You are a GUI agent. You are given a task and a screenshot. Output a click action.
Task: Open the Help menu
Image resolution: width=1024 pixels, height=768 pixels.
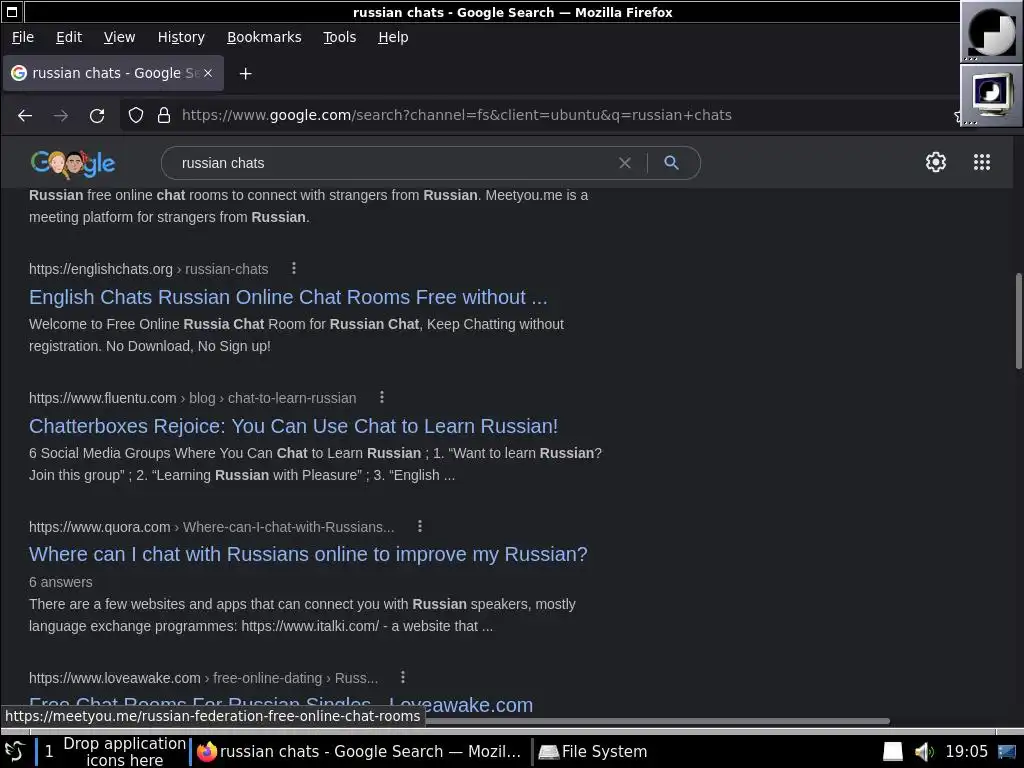(x=393, y=37)
